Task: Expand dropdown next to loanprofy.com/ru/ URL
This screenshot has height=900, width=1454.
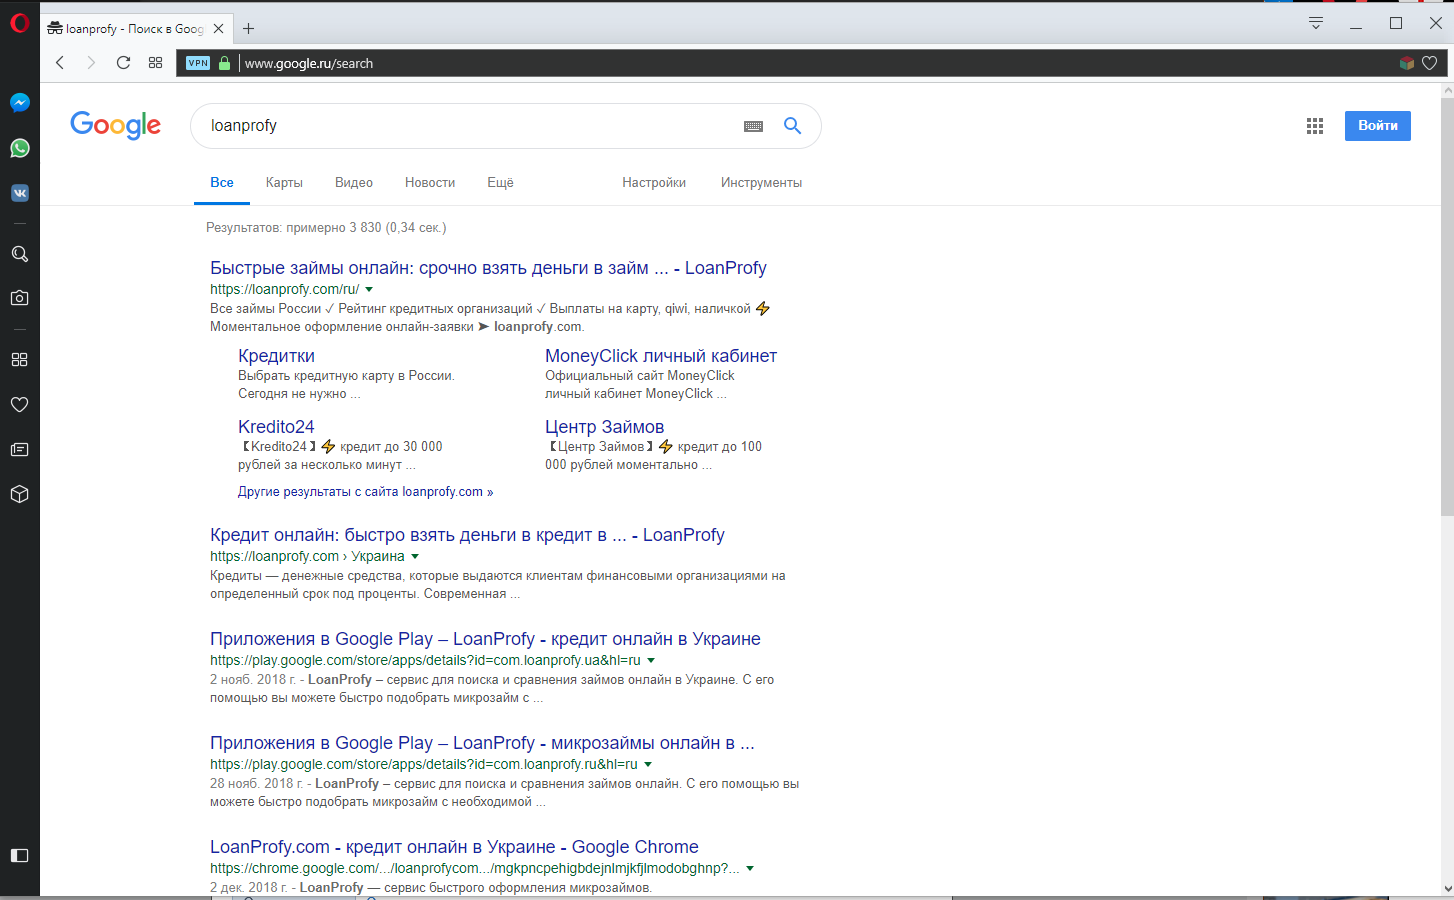Action: (369, 290)
